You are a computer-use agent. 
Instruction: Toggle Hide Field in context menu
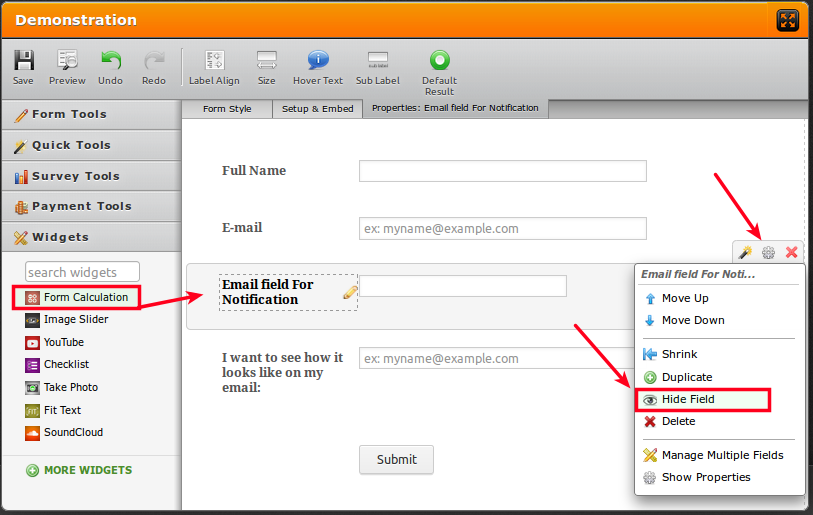point(688,399)
